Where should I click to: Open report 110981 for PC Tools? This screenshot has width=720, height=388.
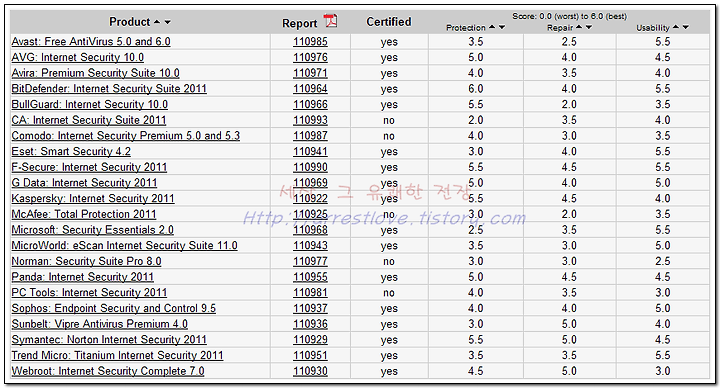(310, 292)
